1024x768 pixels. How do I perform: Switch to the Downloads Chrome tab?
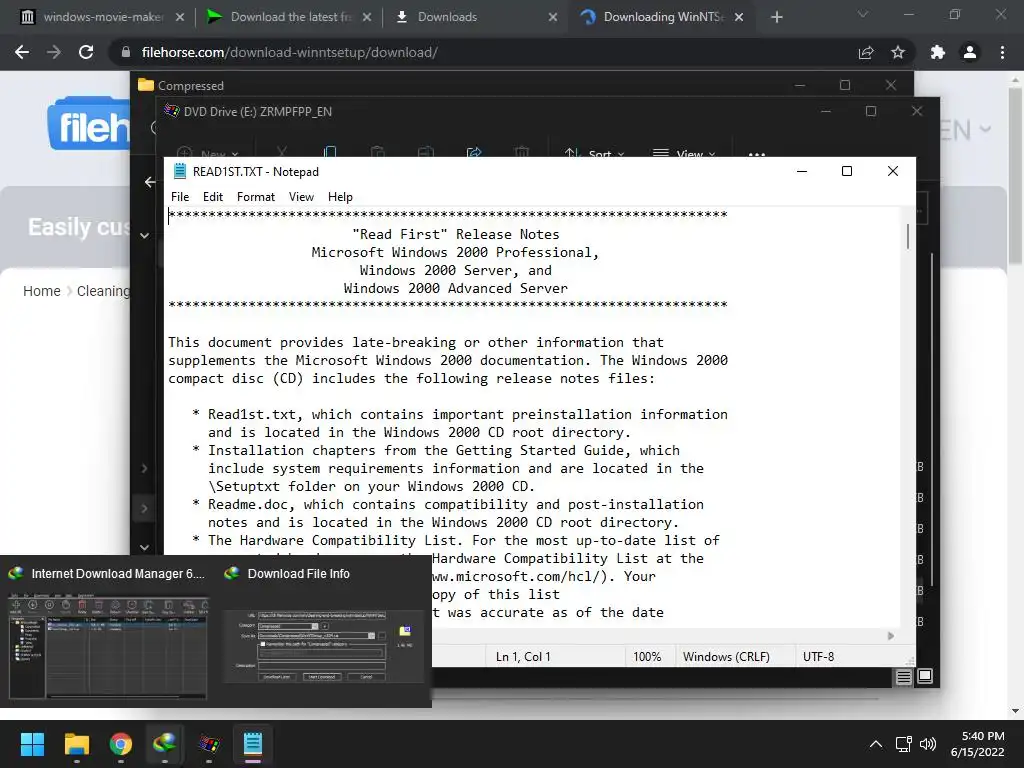[x=477, y=17]
